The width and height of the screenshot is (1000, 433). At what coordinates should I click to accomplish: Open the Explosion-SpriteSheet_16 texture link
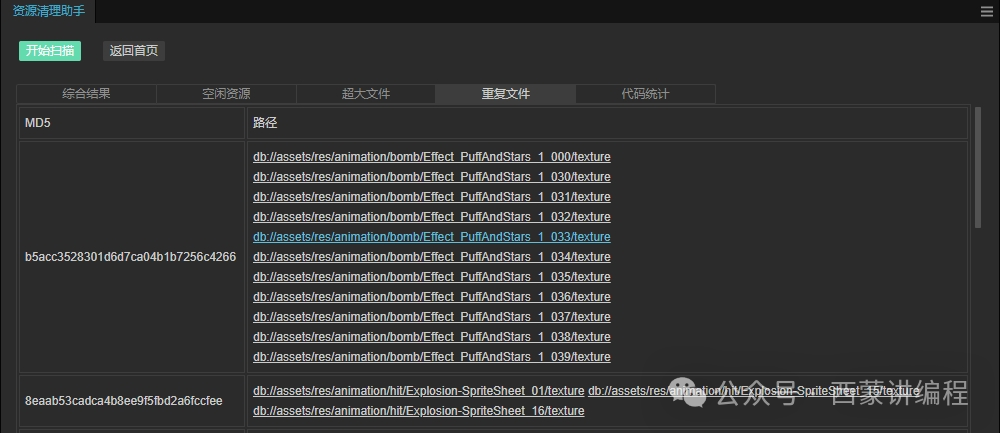(418, 411)
